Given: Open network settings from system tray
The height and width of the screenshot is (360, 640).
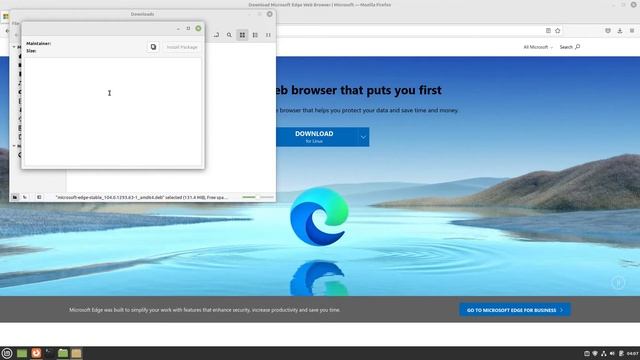Looking at the screenshot, I should pos(604,353).
